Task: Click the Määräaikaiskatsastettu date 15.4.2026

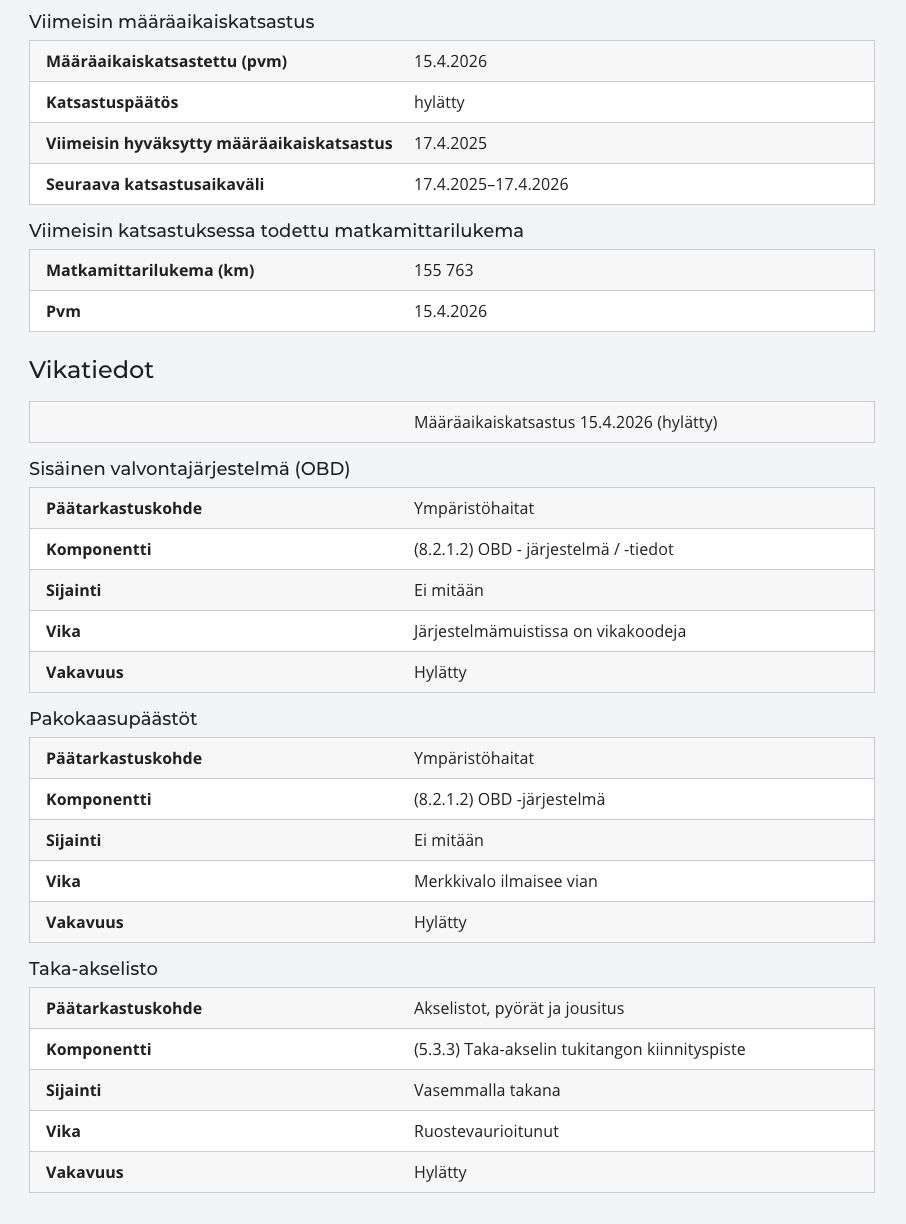Action: pyautogui.click(x=450, y=61)
